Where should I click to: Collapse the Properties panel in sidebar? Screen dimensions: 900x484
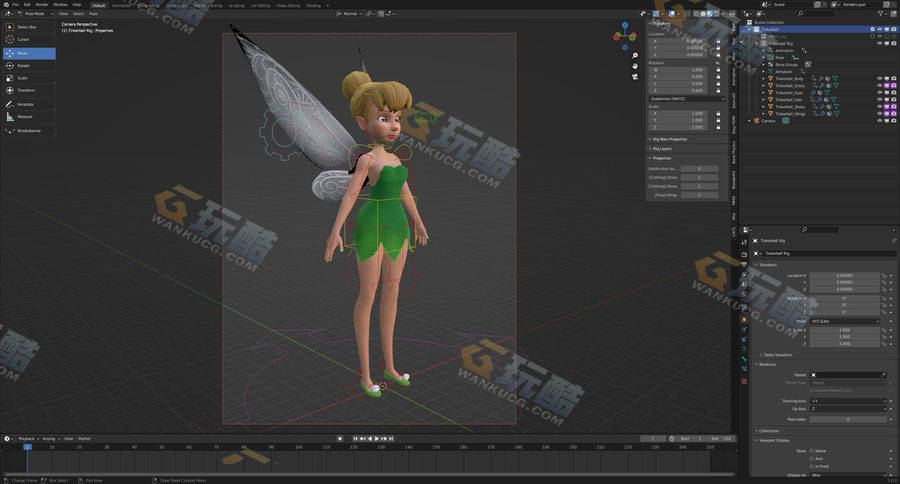tap(660, 158)
